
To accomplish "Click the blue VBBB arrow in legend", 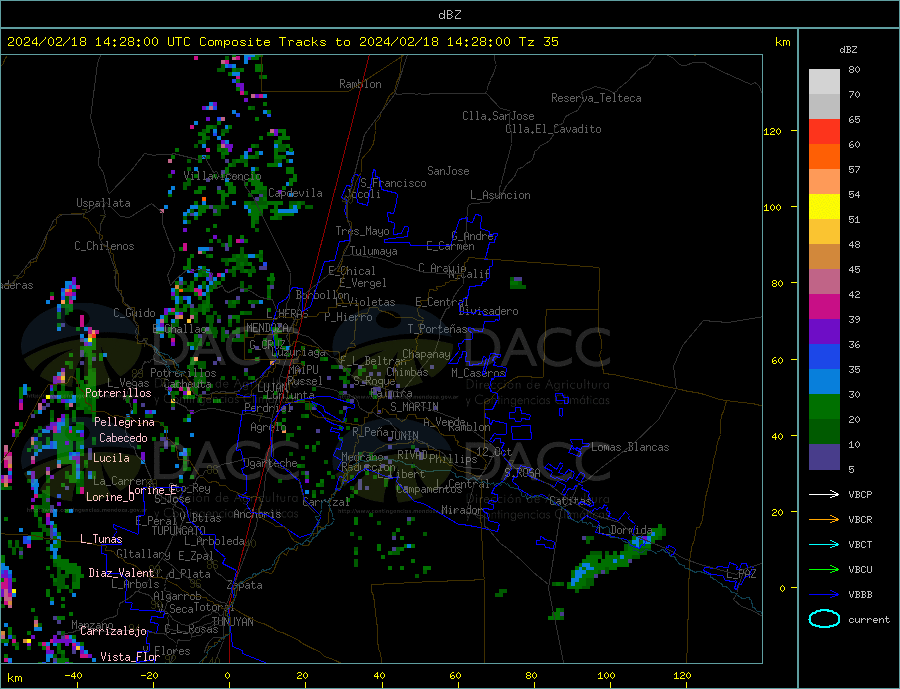I will pos(824,595).
